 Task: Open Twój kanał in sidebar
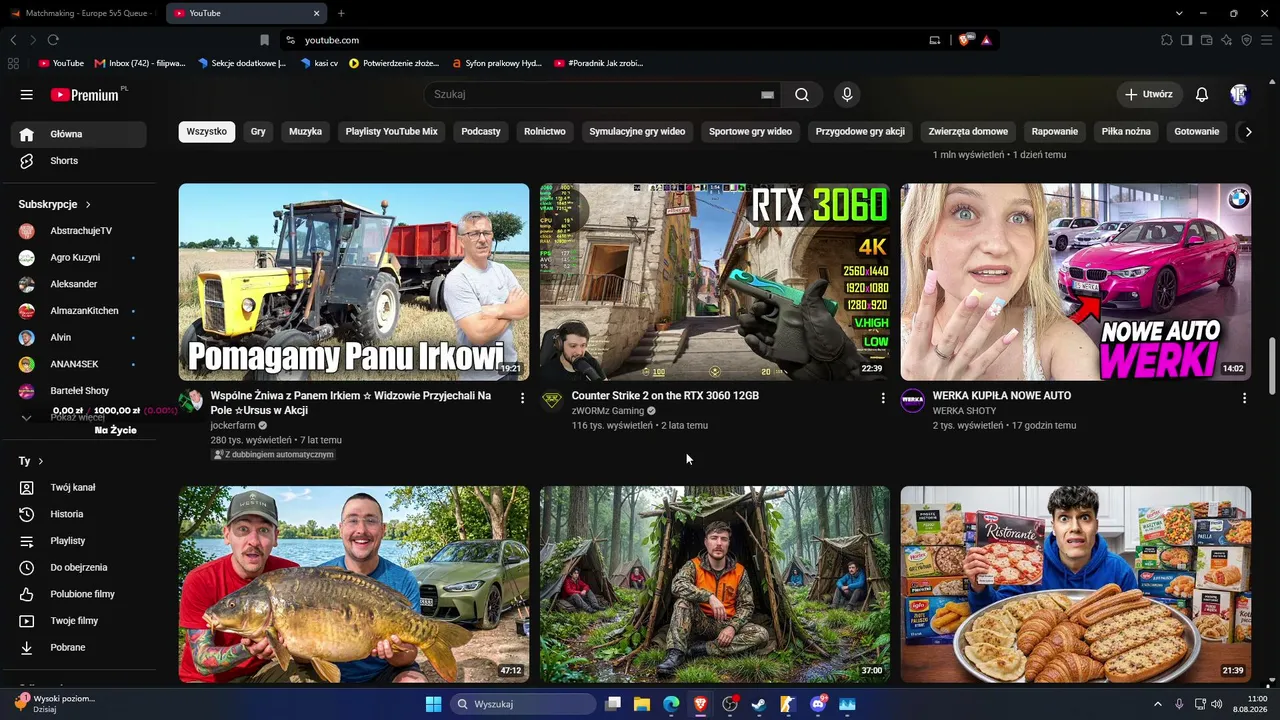point(79,487)
